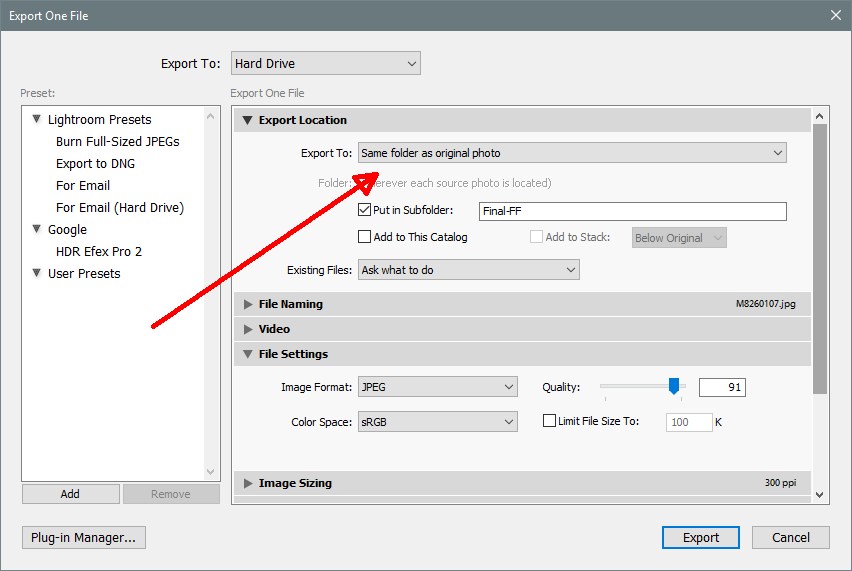852x571 pixels.
Task: Enable Add to This Catalog checkbox
Action: 365,237
